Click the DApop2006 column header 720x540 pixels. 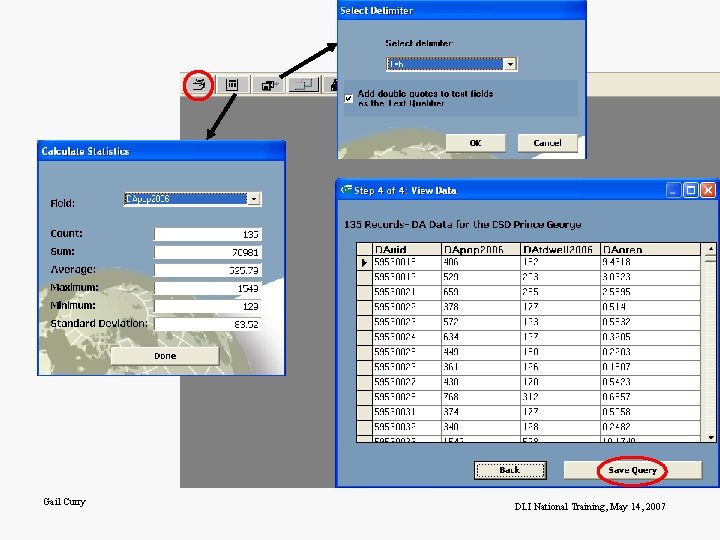pyautogui.click(x=481, y=249)
